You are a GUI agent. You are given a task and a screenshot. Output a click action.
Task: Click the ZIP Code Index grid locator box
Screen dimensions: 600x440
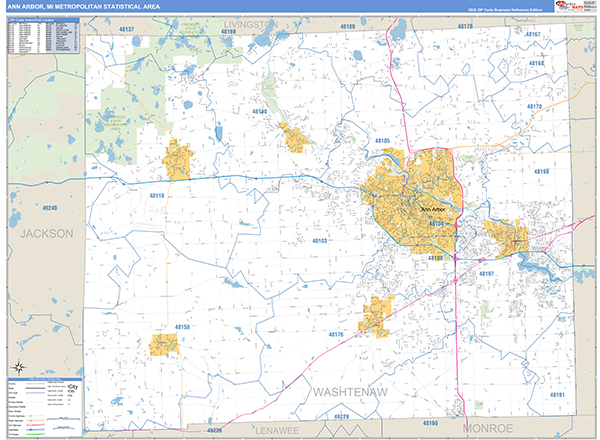coord(42,34)
